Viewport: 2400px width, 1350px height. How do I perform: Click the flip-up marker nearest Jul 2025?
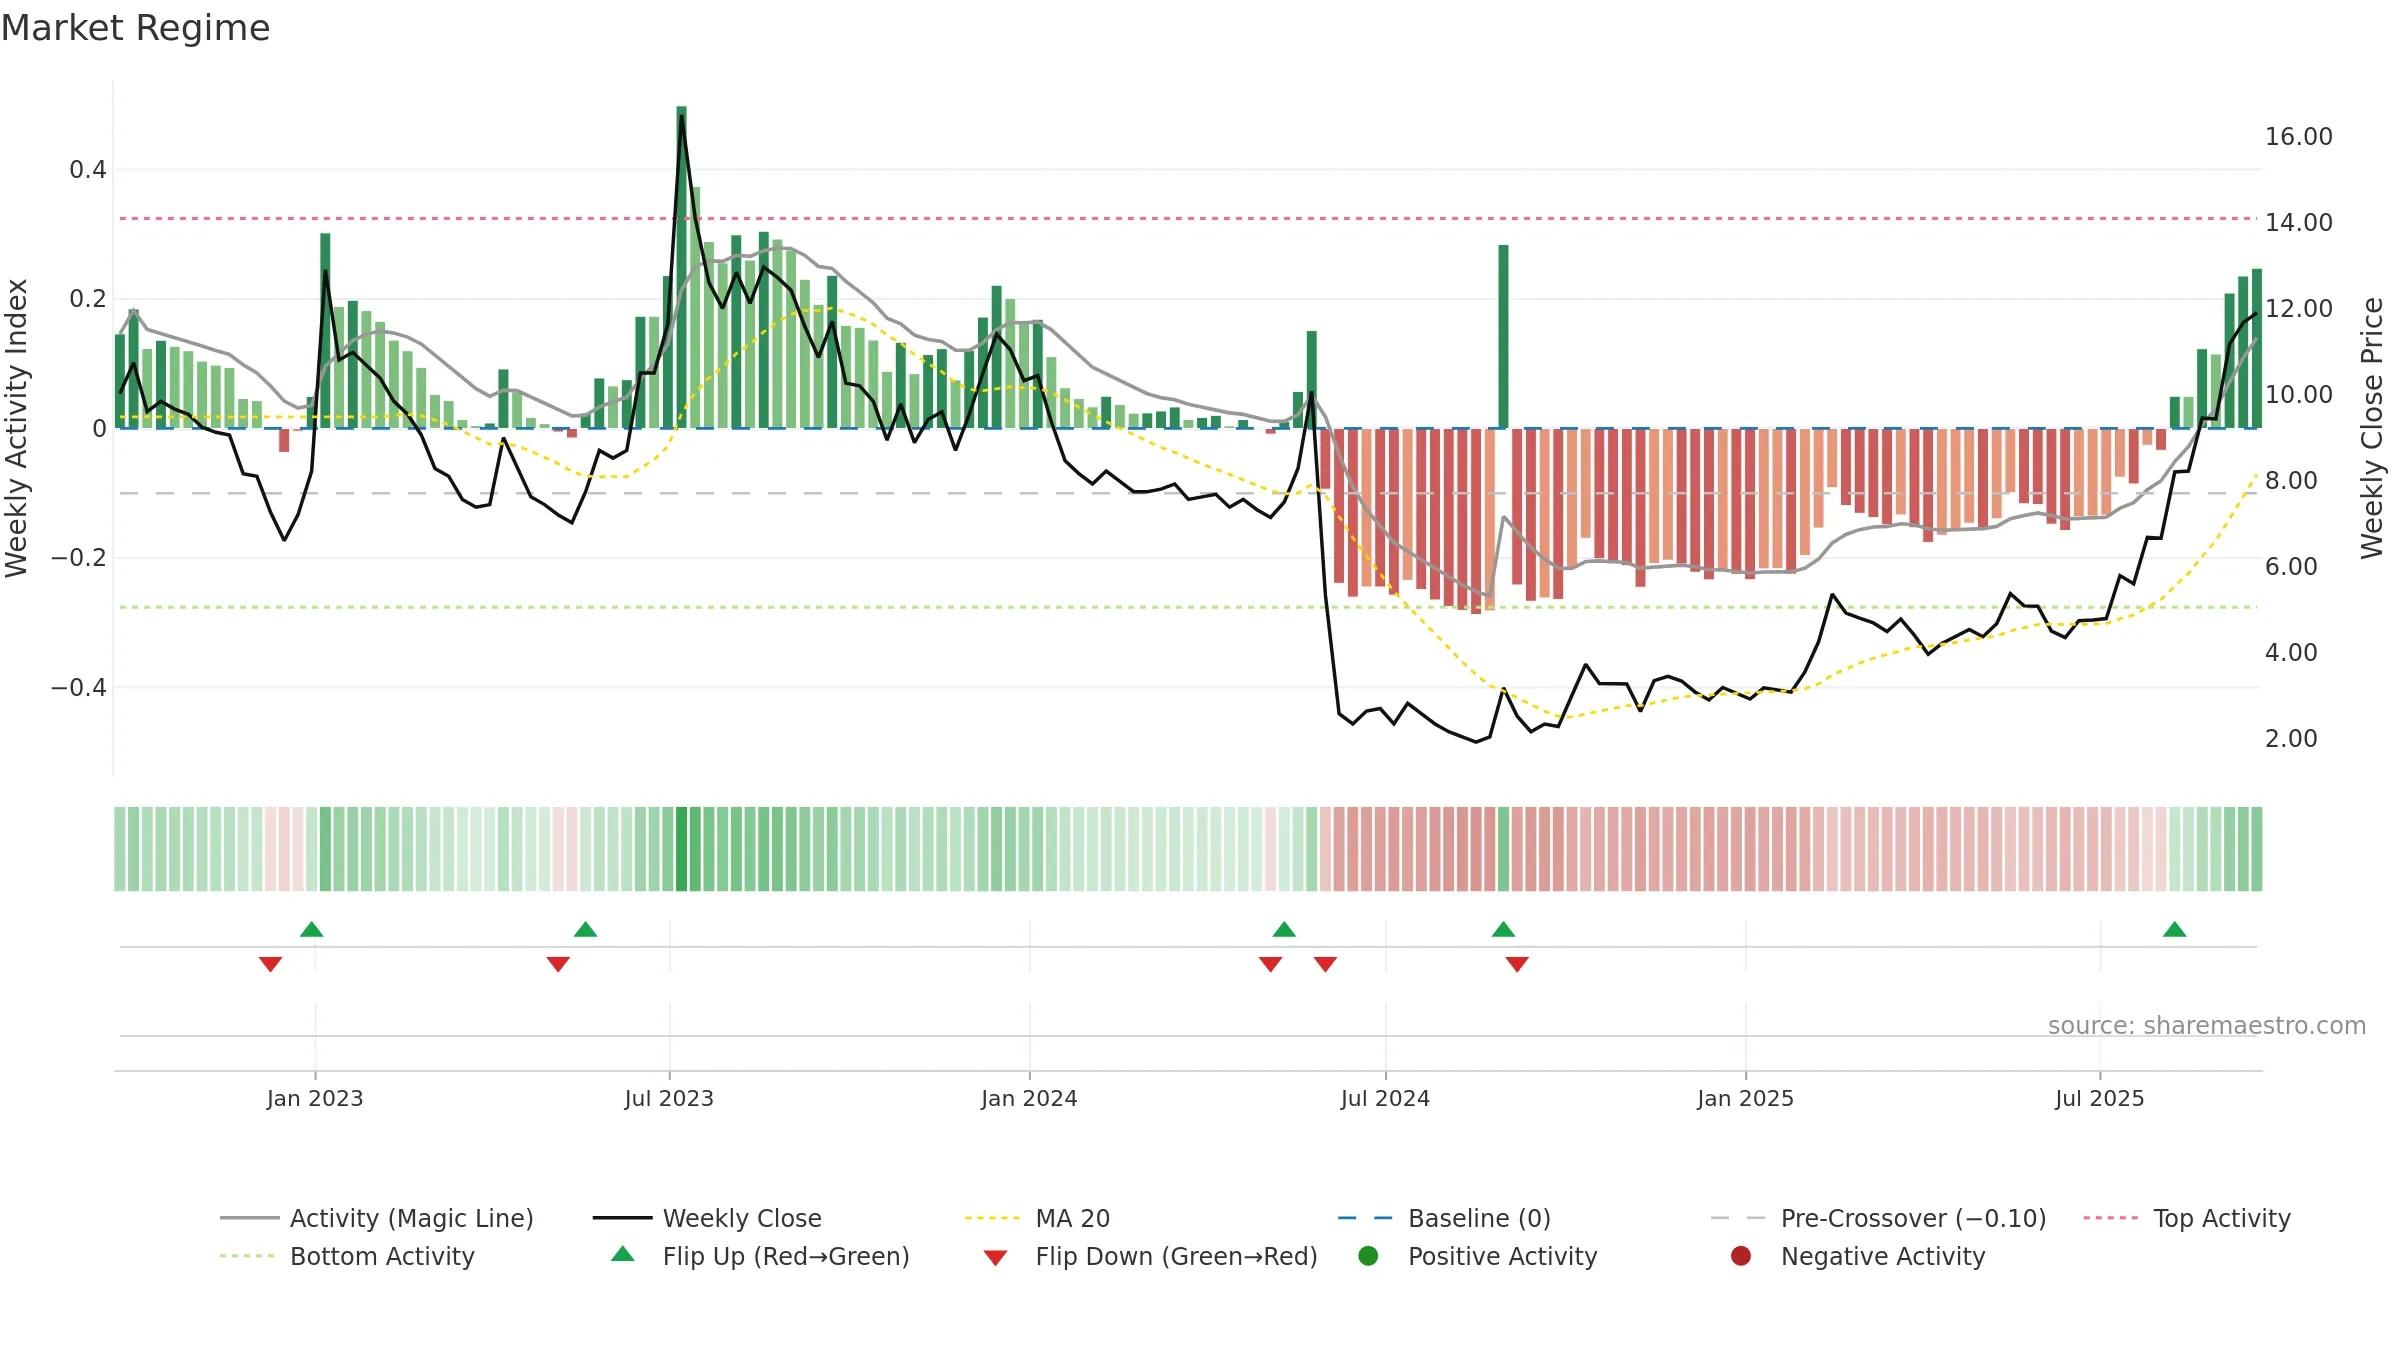click(2175, 929)
